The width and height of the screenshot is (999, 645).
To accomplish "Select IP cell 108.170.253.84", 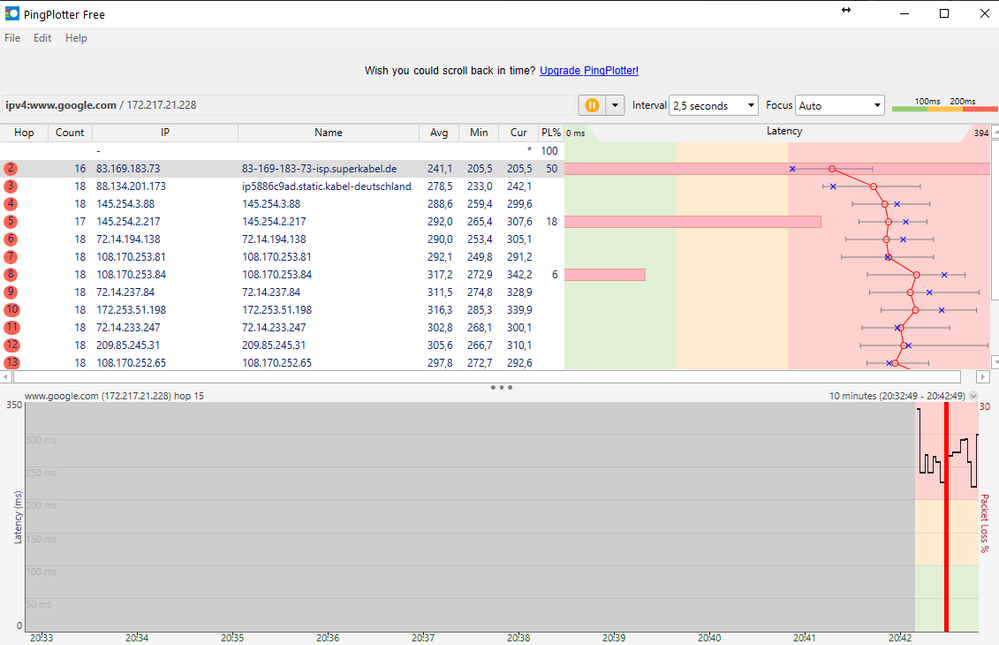I will pos(131,274).
